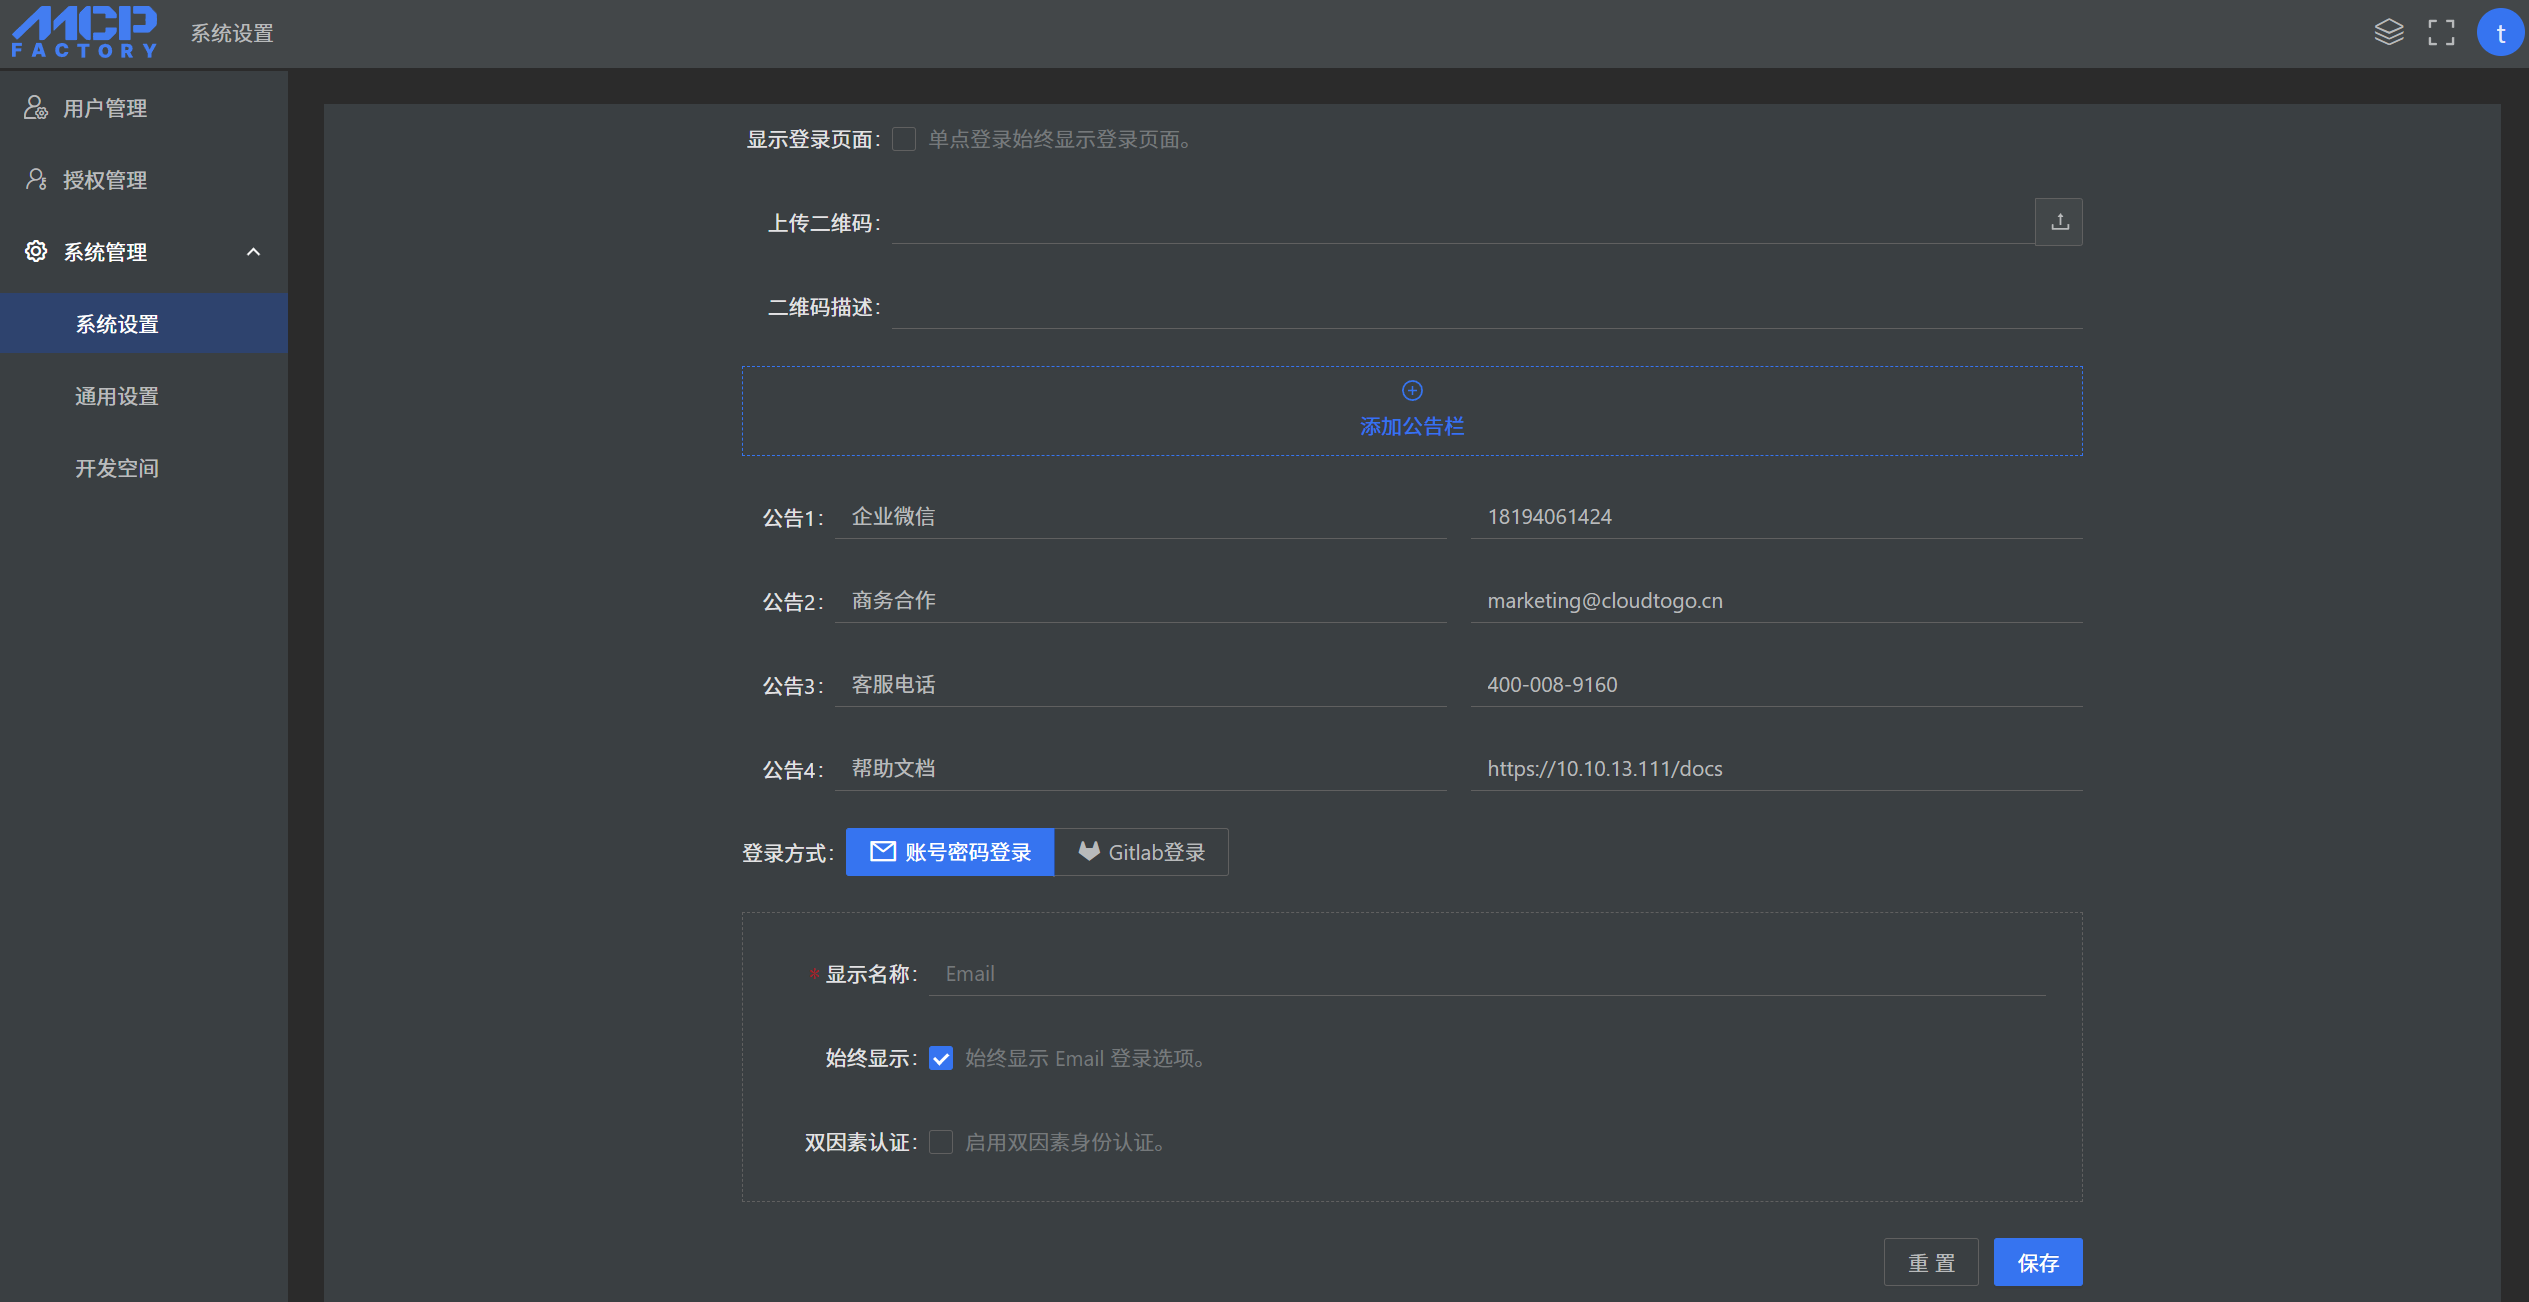
Task: Open 开发空间 in the sidebar
Action: (117, 468)
